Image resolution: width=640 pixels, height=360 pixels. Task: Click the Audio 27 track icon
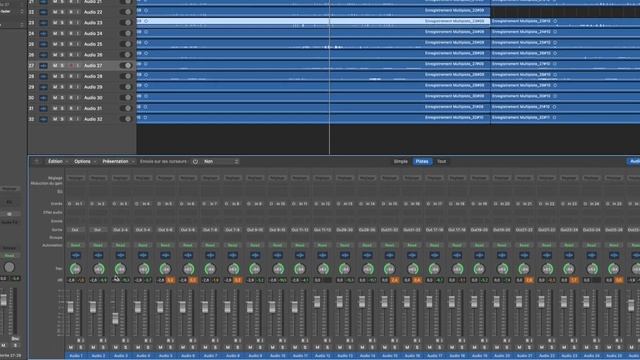(x=43, y=66)
